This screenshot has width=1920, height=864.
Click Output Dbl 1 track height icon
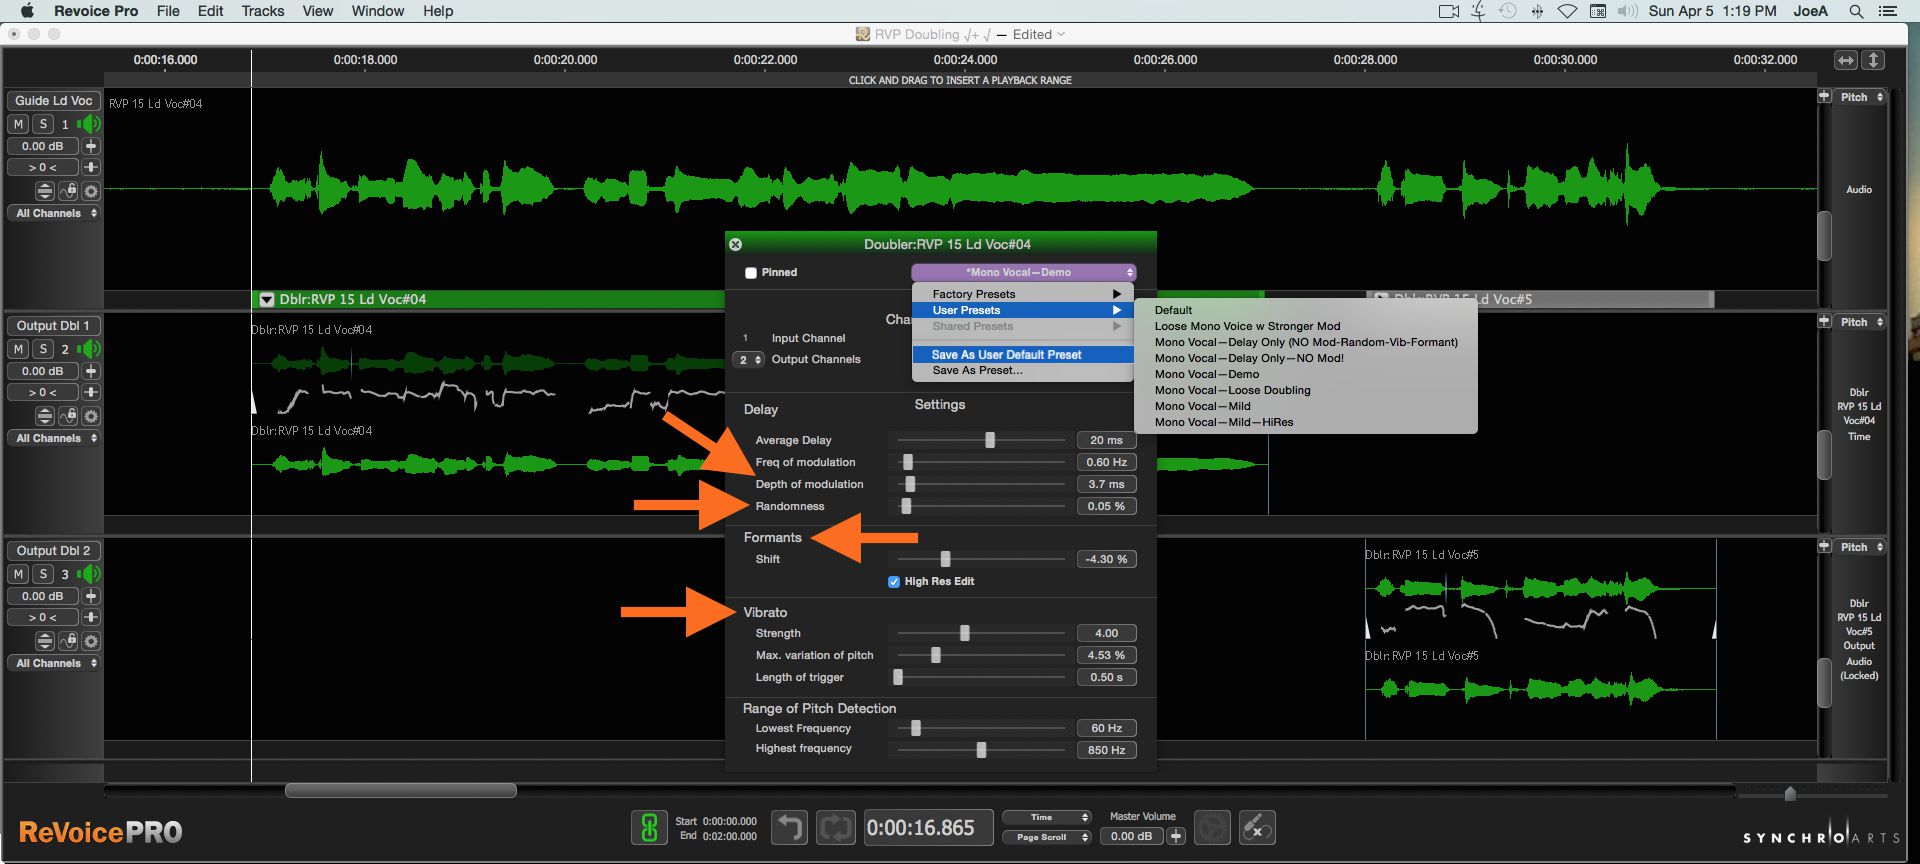pyautogui.click(x=45, y=416)
